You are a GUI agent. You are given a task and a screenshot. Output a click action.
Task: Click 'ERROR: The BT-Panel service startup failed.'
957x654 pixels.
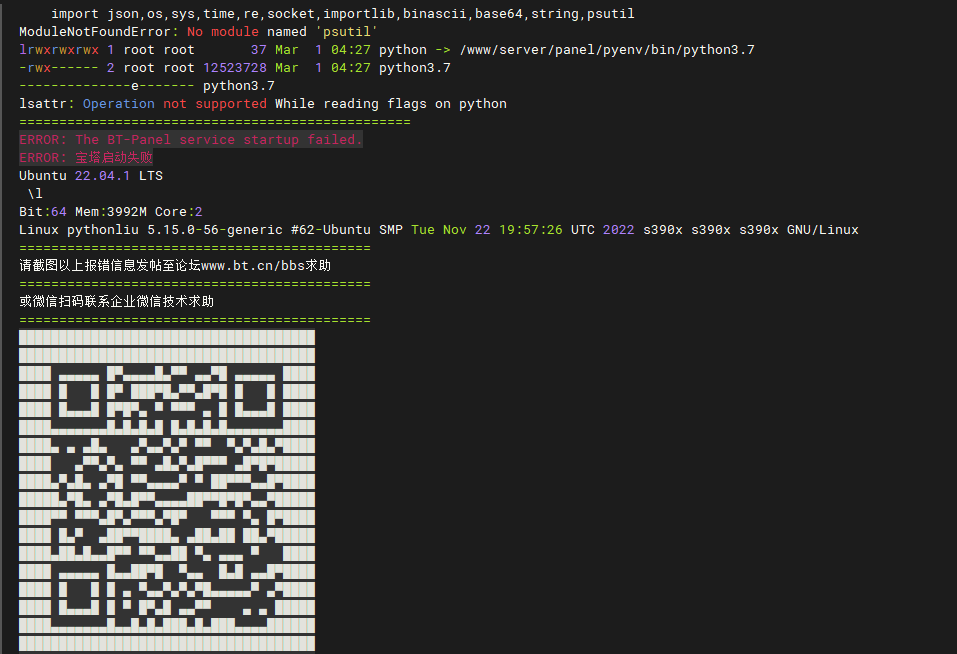point(190,140)
